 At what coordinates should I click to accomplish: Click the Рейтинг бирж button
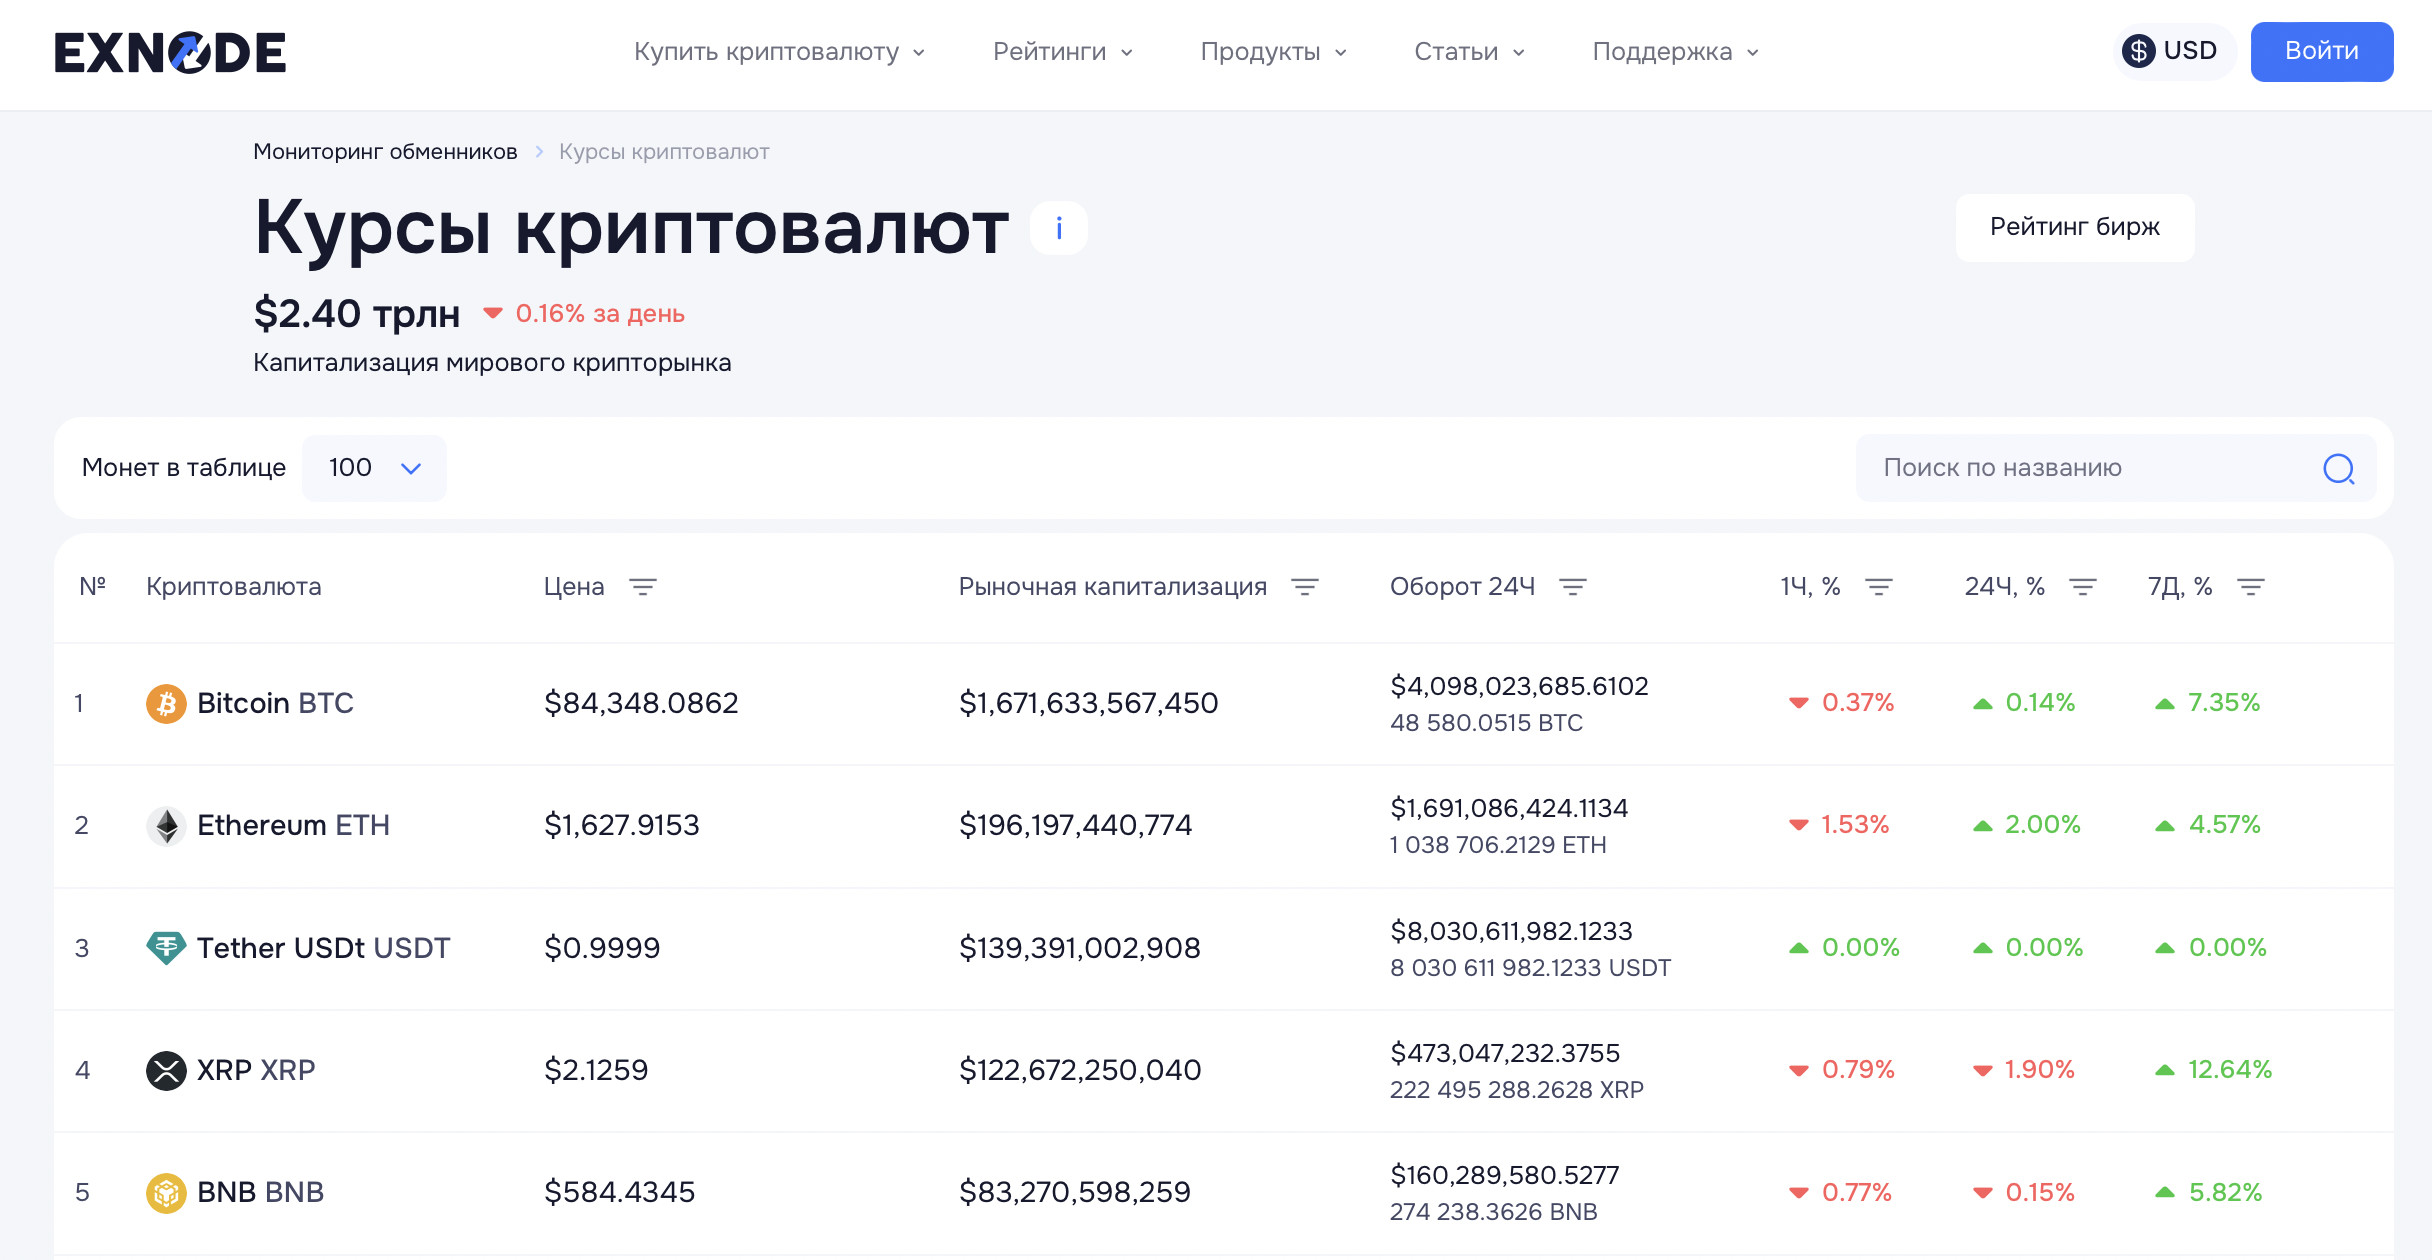(x=2074, y=227)
